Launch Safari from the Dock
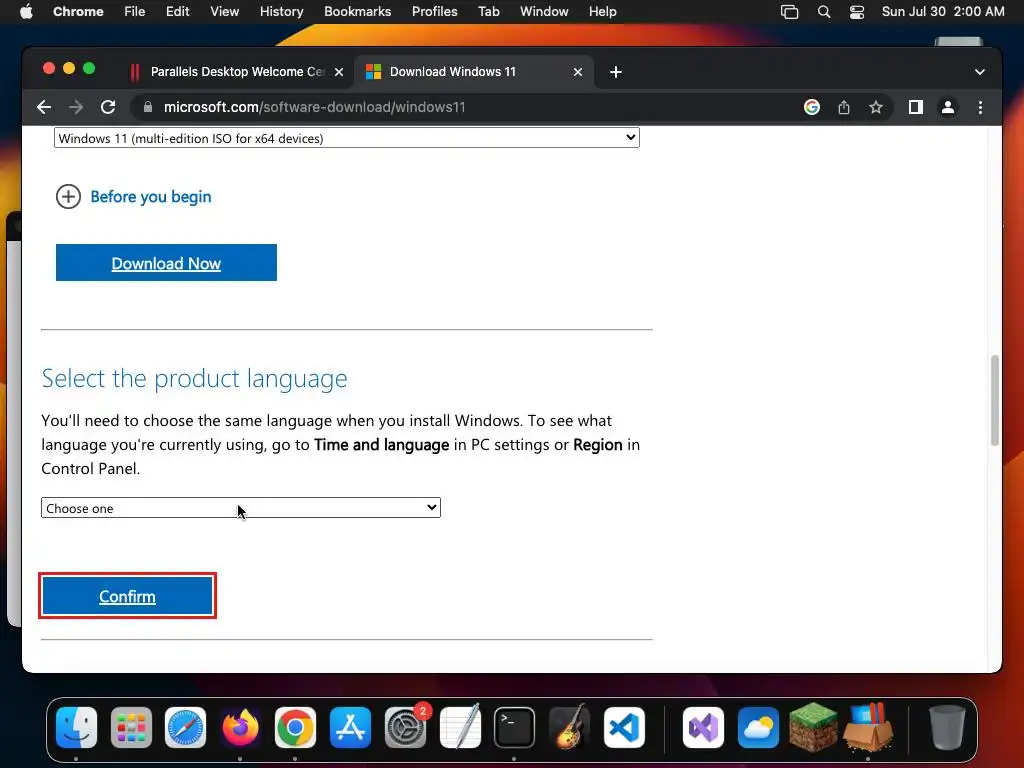This screenshot has width=1024, height=768. tap(185, 727)
